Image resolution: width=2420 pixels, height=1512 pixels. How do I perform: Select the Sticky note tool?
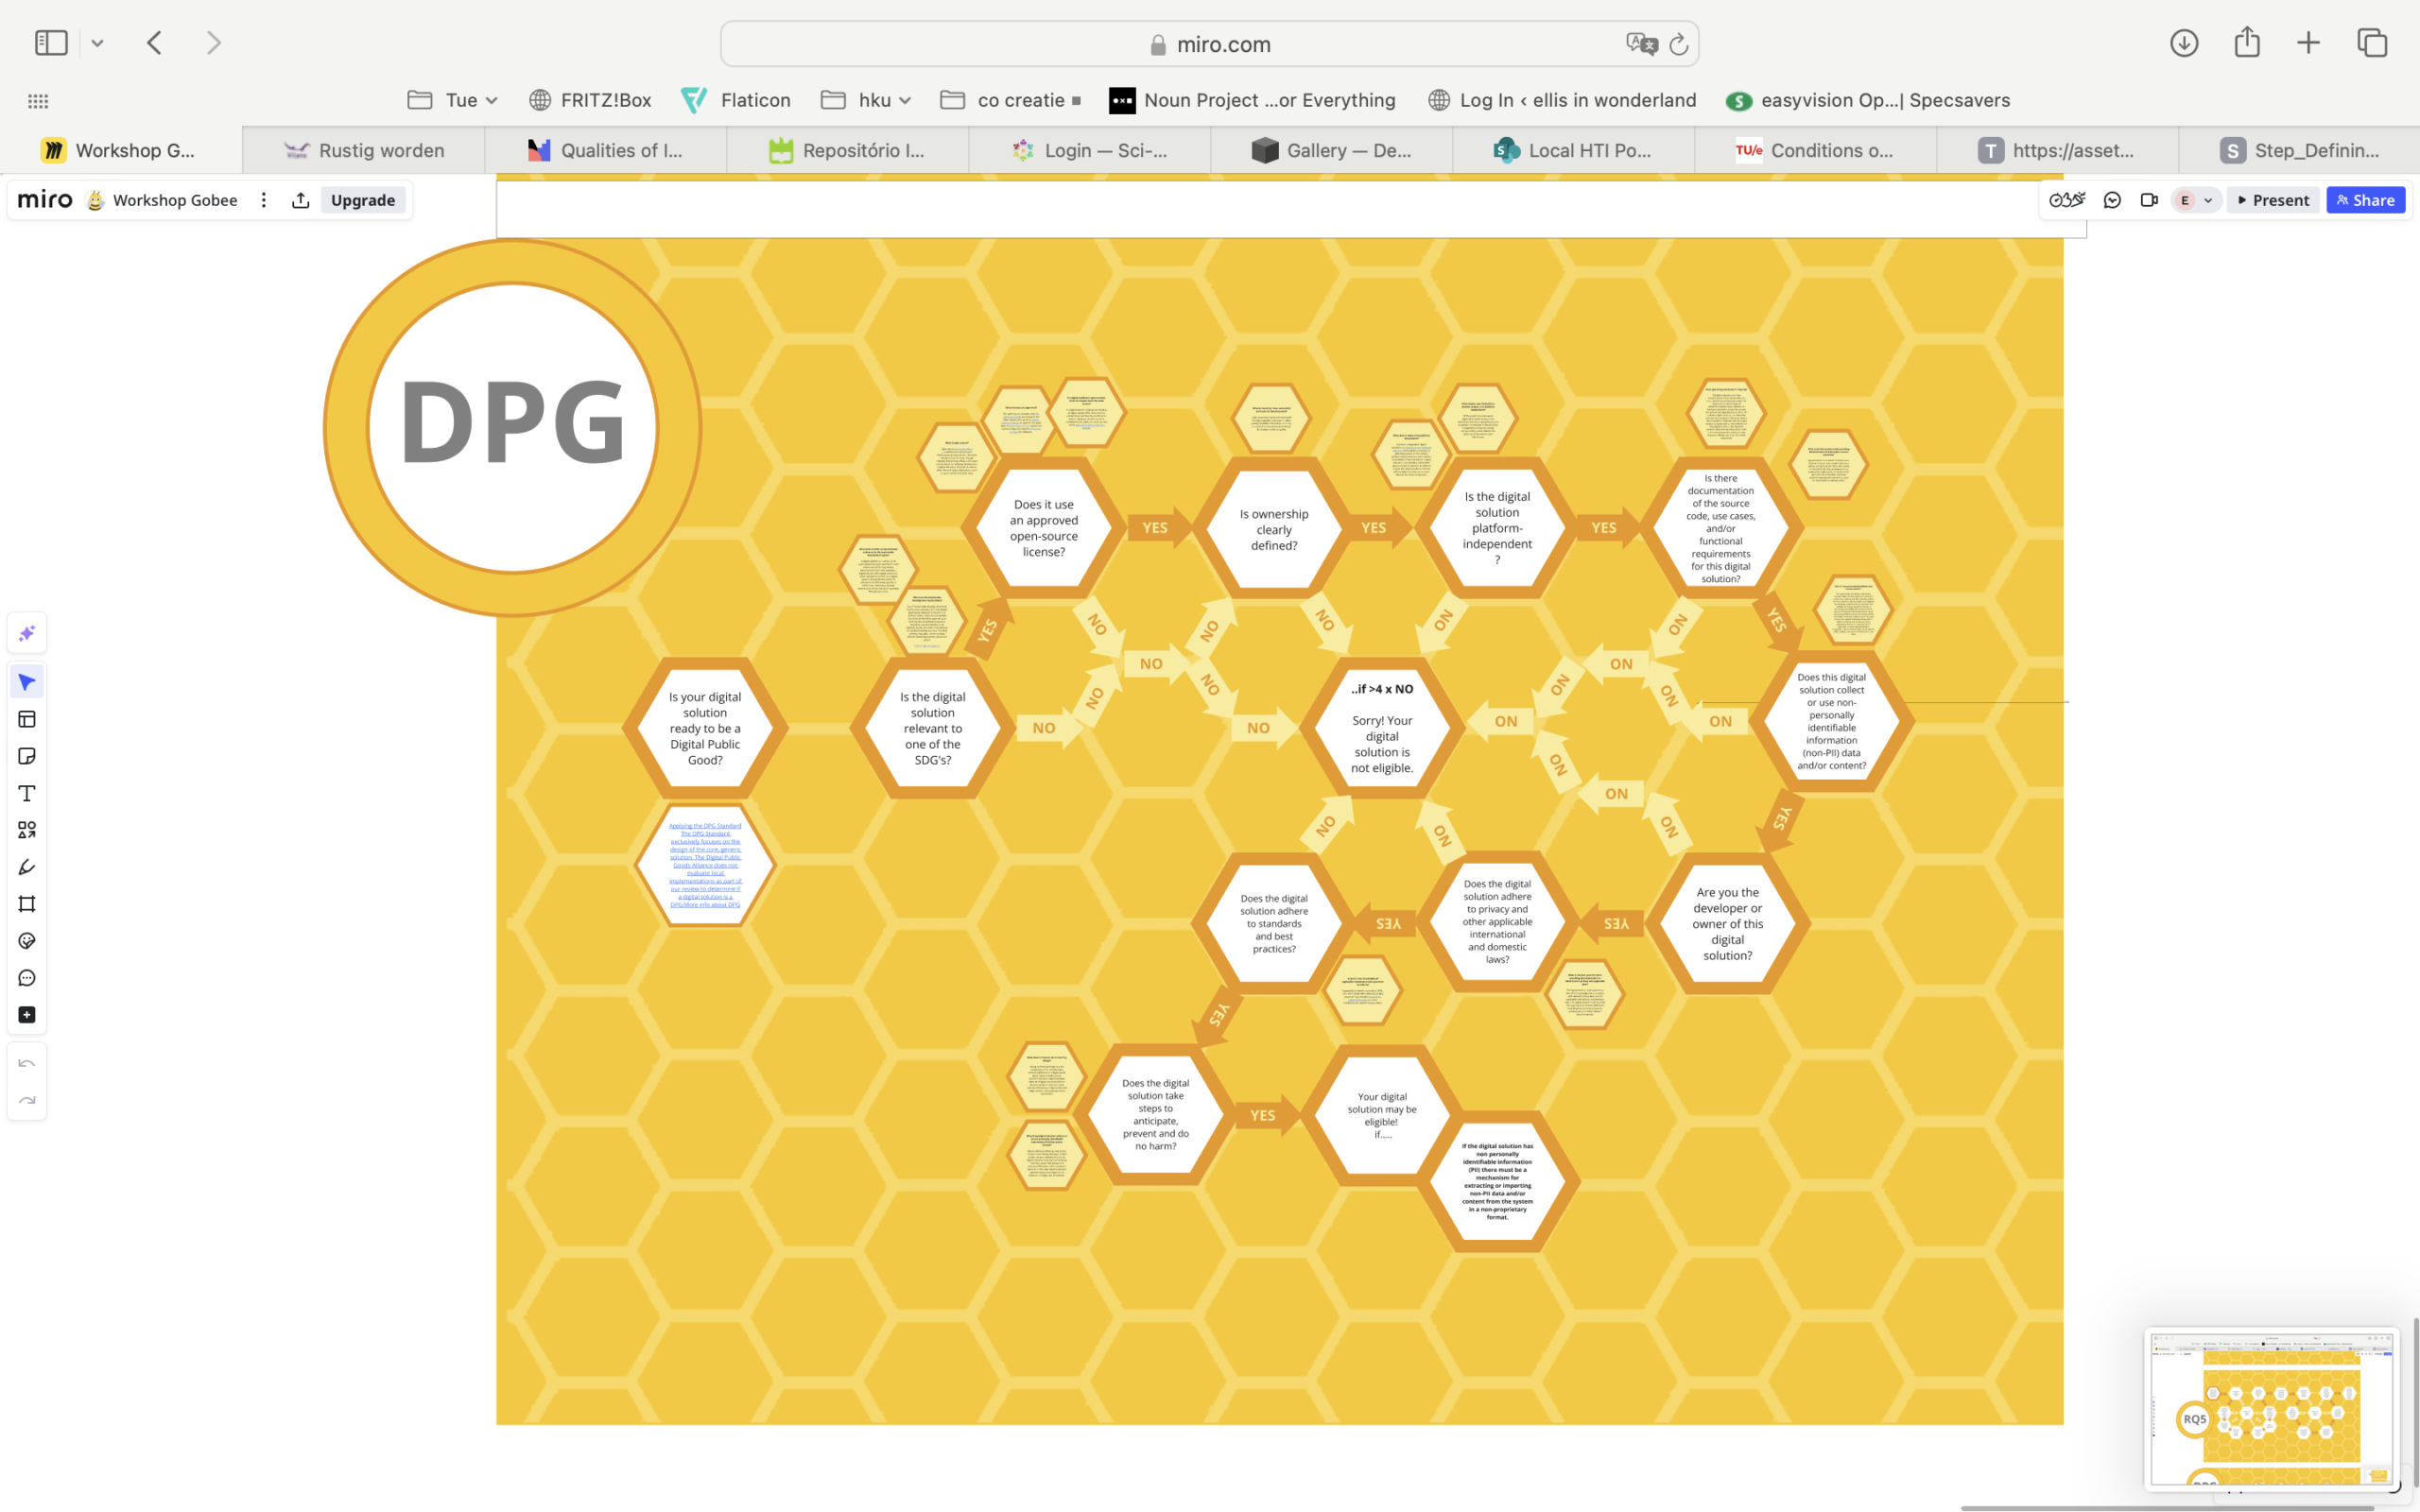point(27,756)
